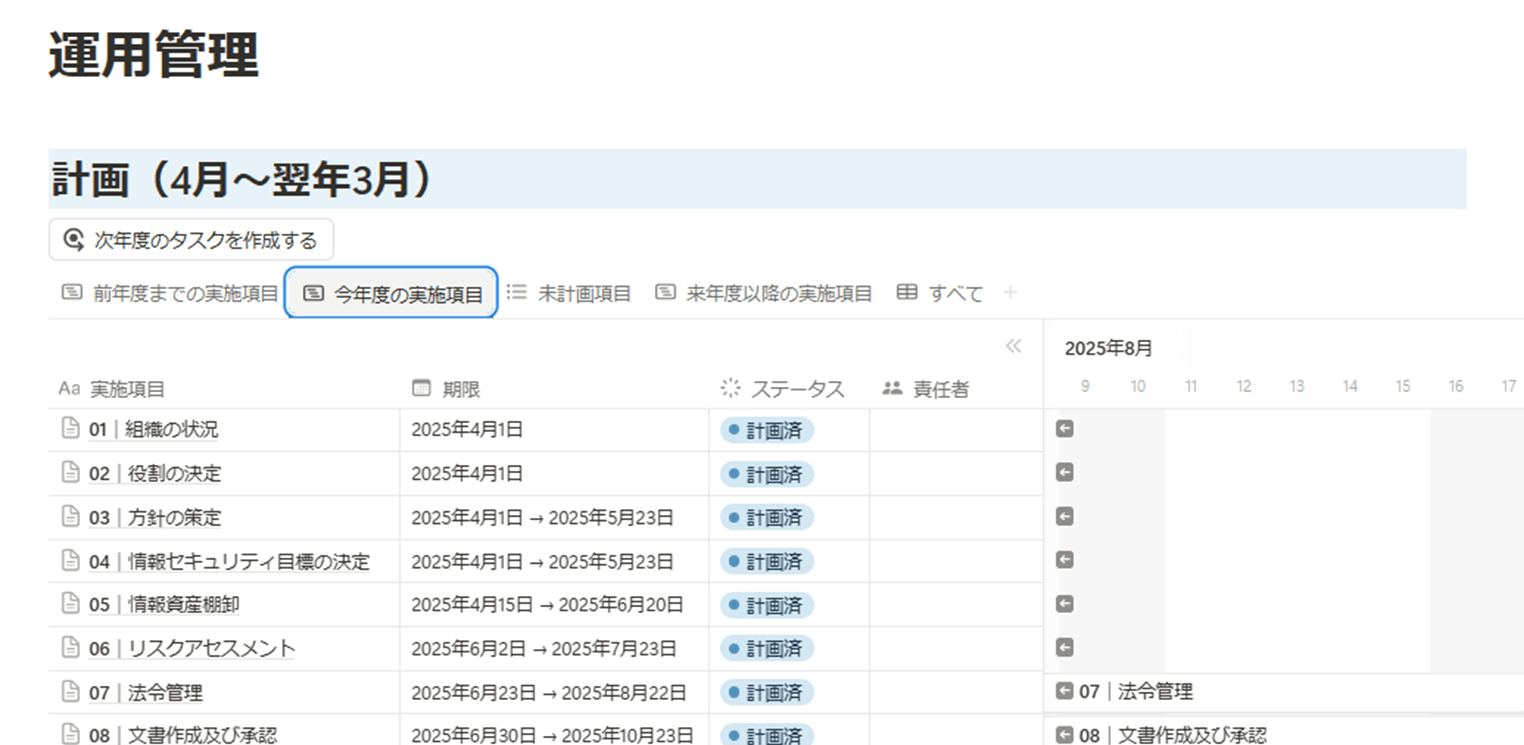The image size is (1524, 745).
Task: Edit the 期限 date of 07｜法令管理
Action: [548, 692]
